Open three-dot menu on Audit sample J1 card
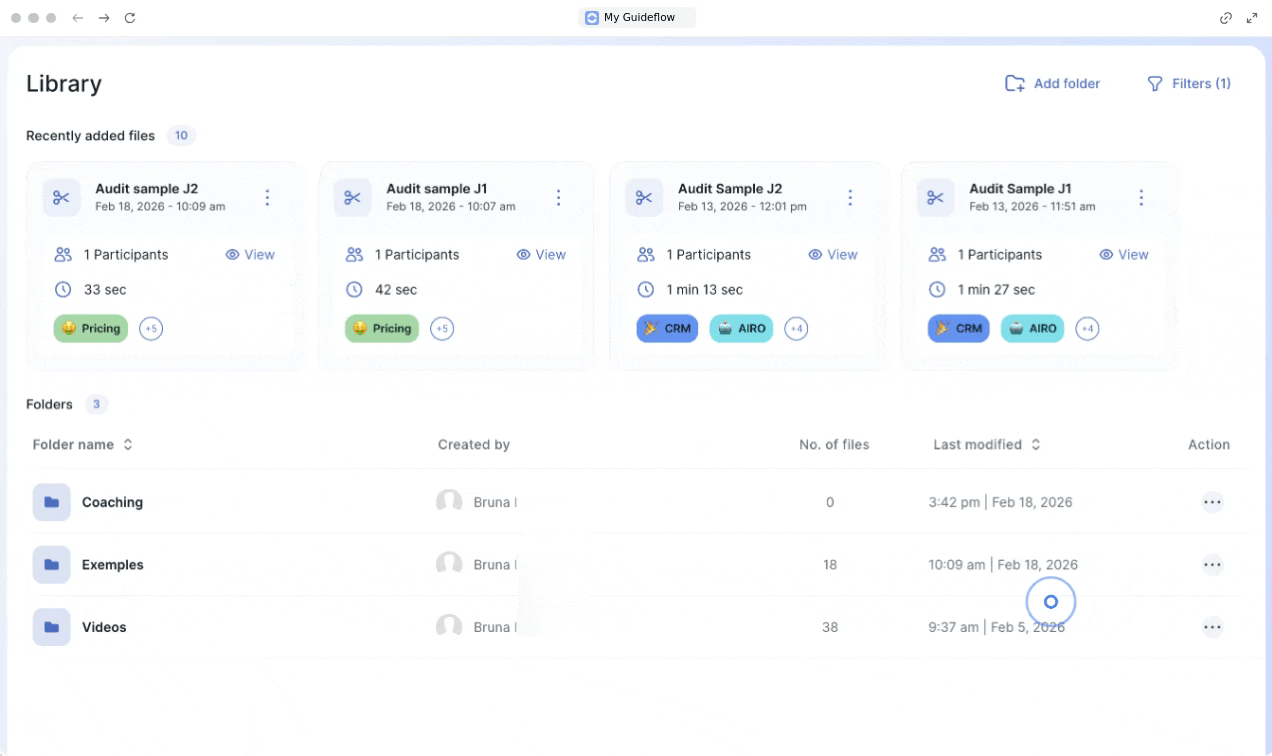 [559, 198]
